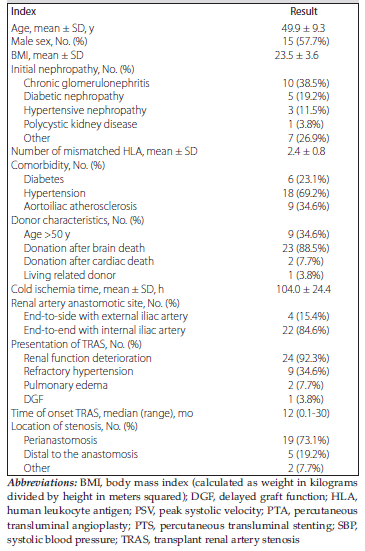Image resolution: width=365 pixels, height=551 pixels.
Task: Select the Age mean ± SD row label
Action: click(52, 28)
